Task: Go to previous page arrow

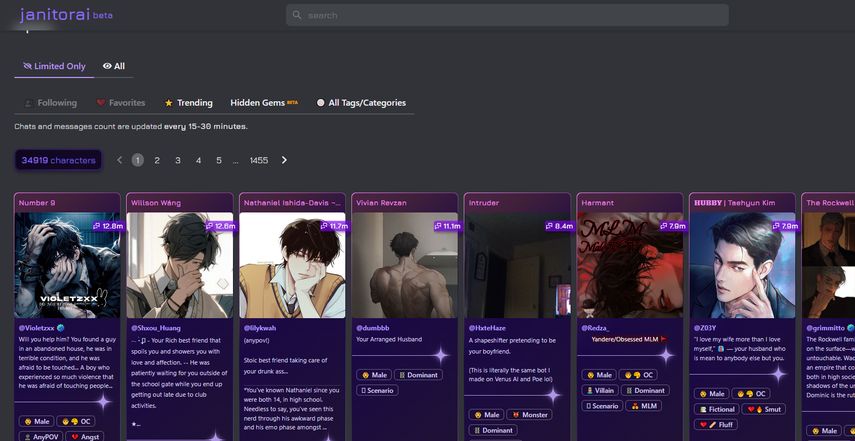Action: coord(120,160)
